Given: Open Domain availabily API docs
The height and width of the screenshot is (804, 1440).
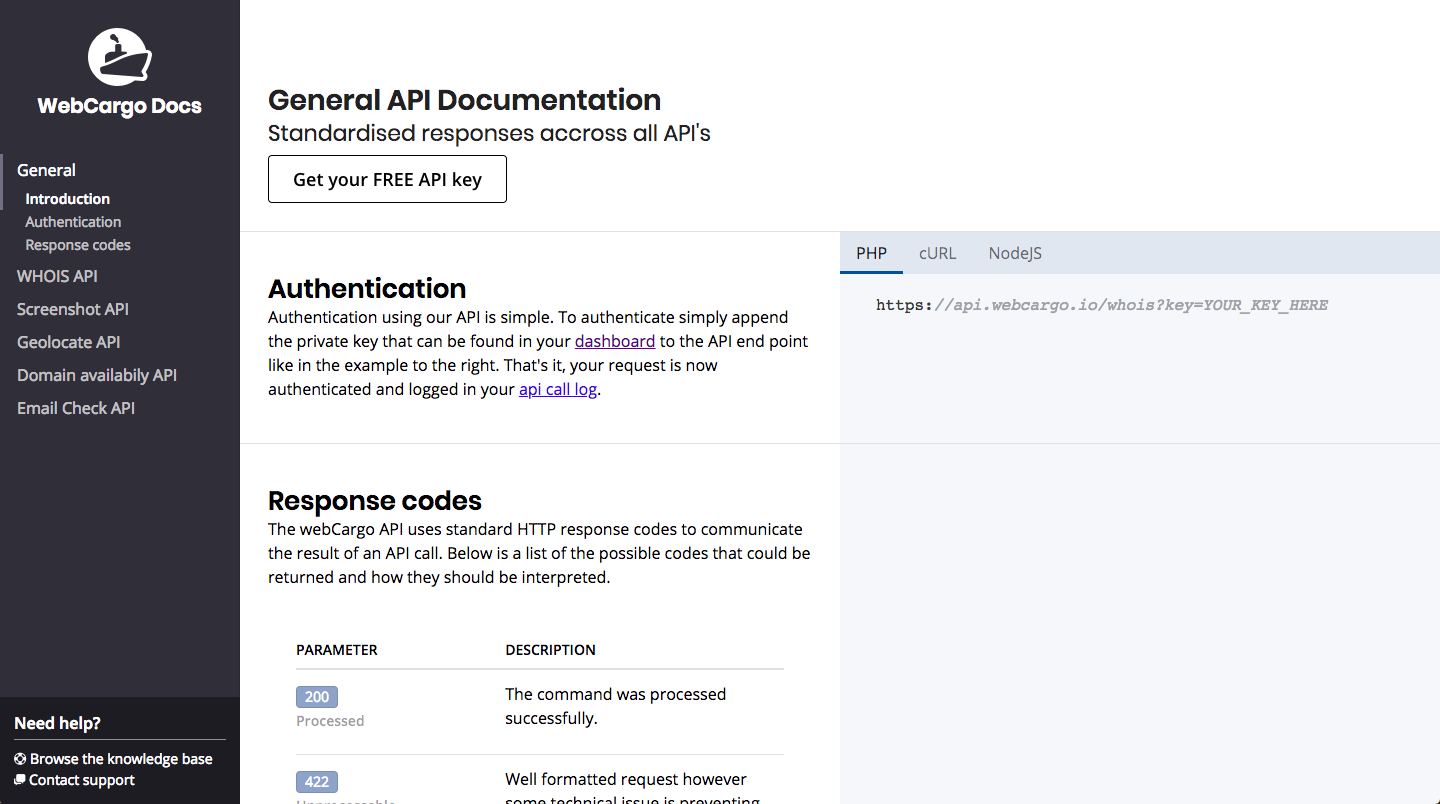Looking at the screenshot, I should tap(97, 375).
